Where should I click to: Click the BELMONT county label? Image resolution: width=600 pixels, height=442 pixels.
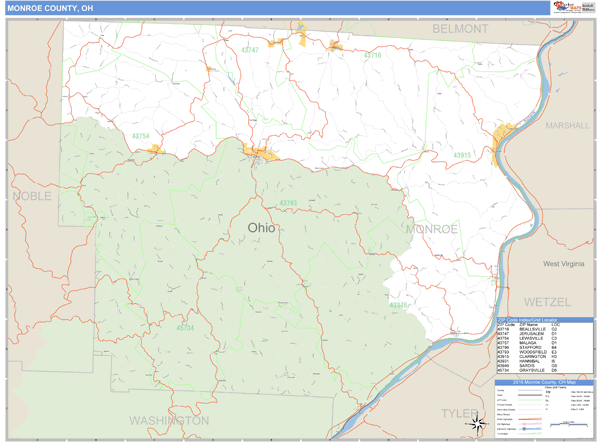point(460,30)
